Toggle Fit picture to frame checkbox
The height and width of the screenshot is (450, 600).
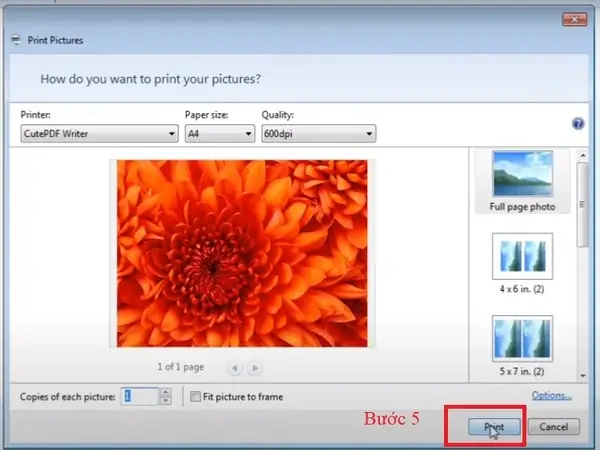[195, 397]
